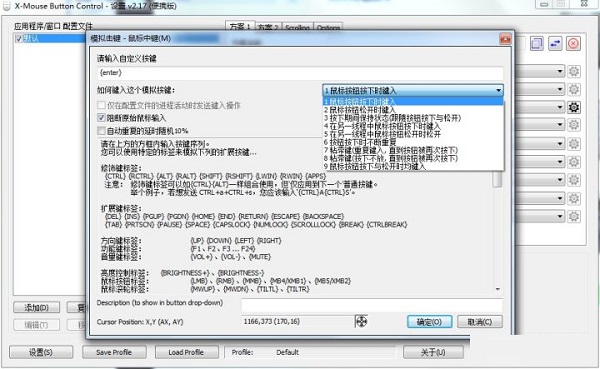Click the bottommost gear icon

point(574,216)
